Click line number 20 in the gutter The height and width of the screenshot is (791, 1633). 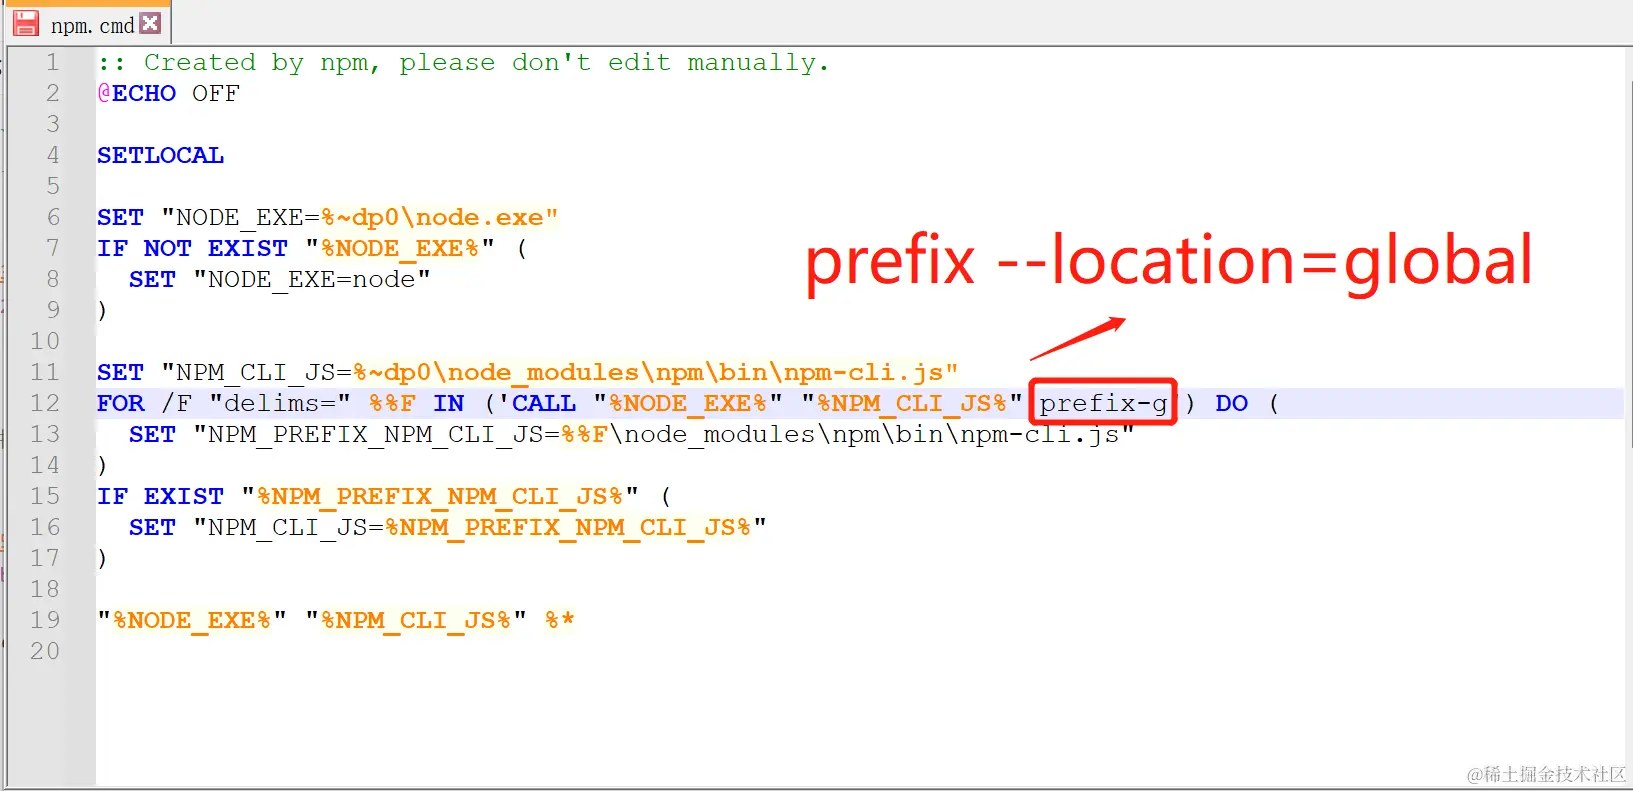pyautogui.click(x=45, y=651)
